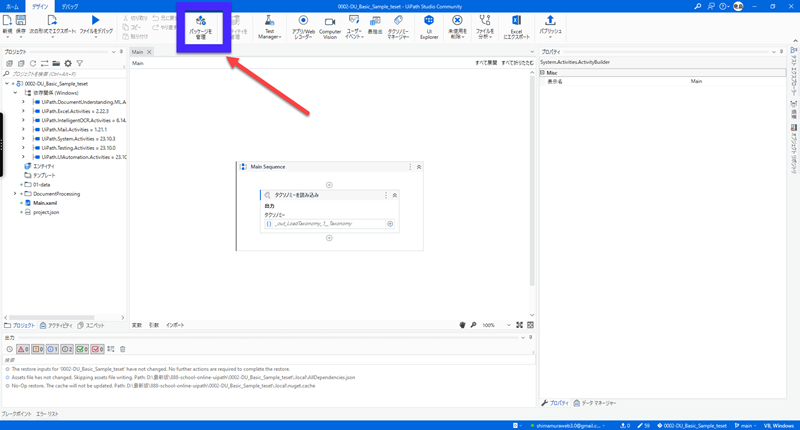Collapse the Dependencies (依存関係) node
Viewport: 800px width, 430px height.
tap(15, 93)
